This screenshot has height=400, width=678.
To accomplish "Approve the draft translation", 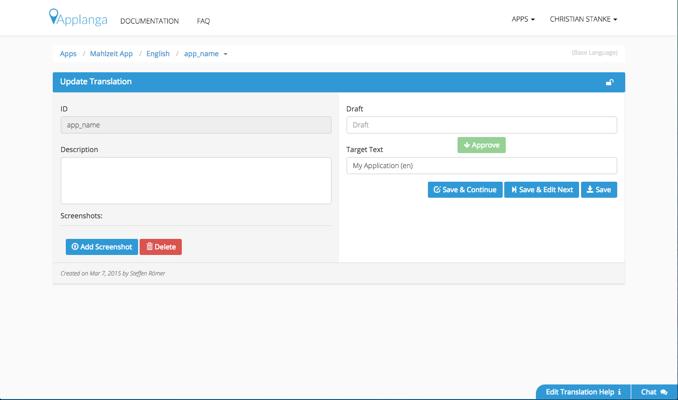I will click(481, 145).
